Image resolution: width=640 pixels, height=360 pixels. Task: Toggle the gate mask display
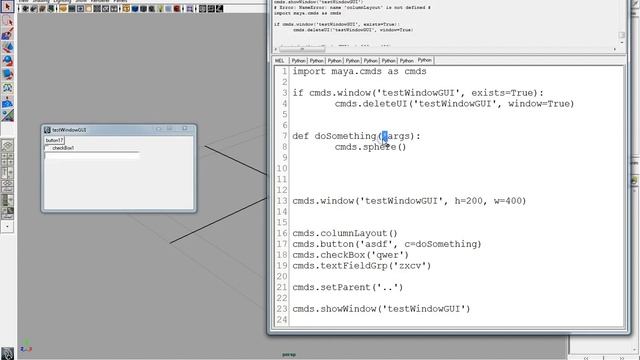pyautogui.click(x=88, y=9)
